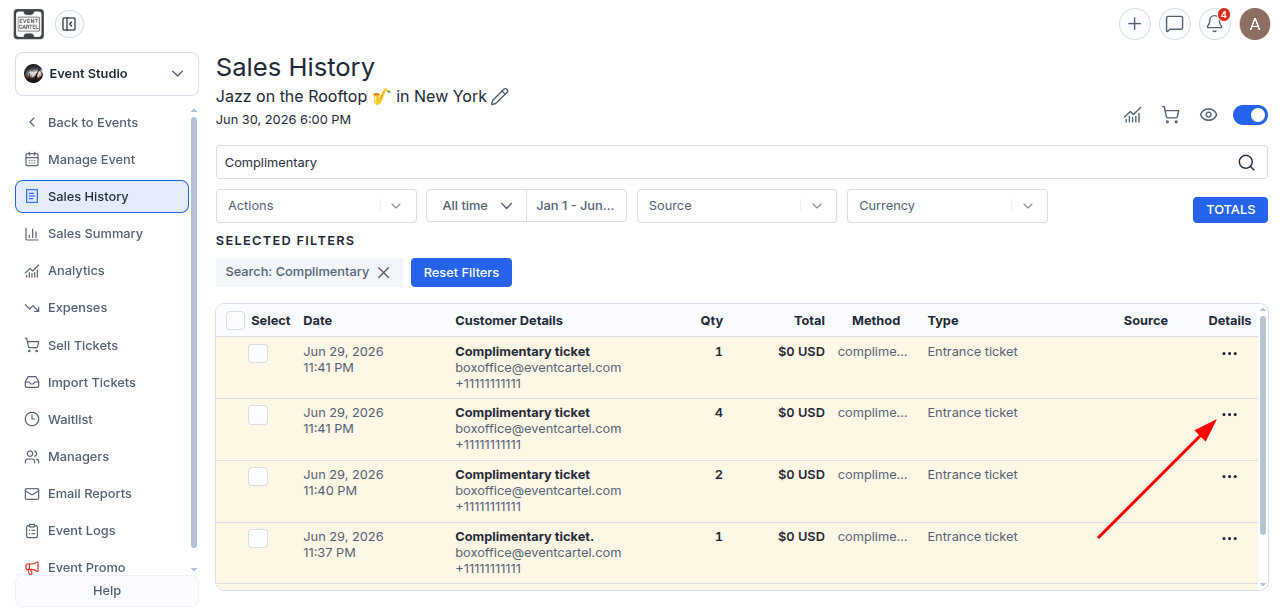The height and width of the screenshot is (609, 1282).
Task: Open the Actions dropdown
Action: coord(316,206)
